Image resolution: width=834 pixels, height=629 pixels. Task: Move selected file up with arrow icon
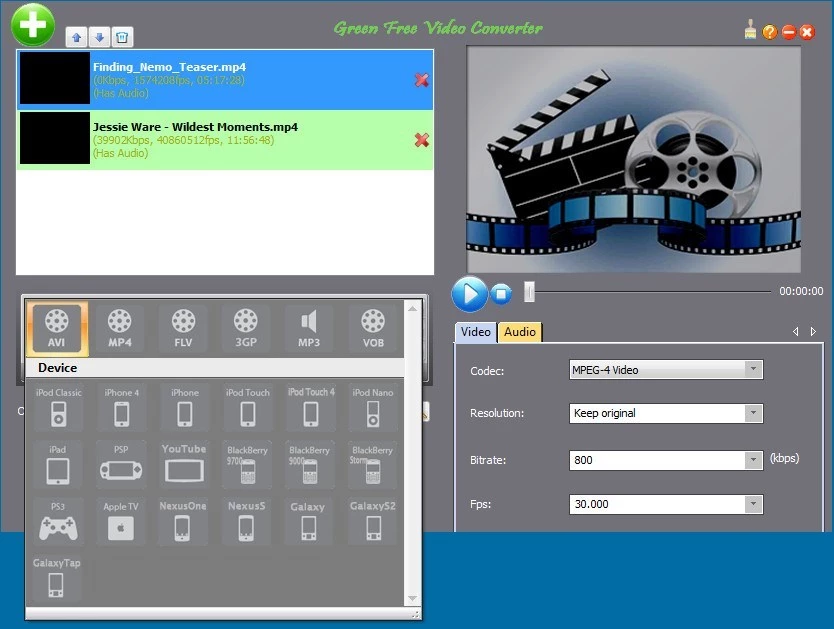[77, 38]
